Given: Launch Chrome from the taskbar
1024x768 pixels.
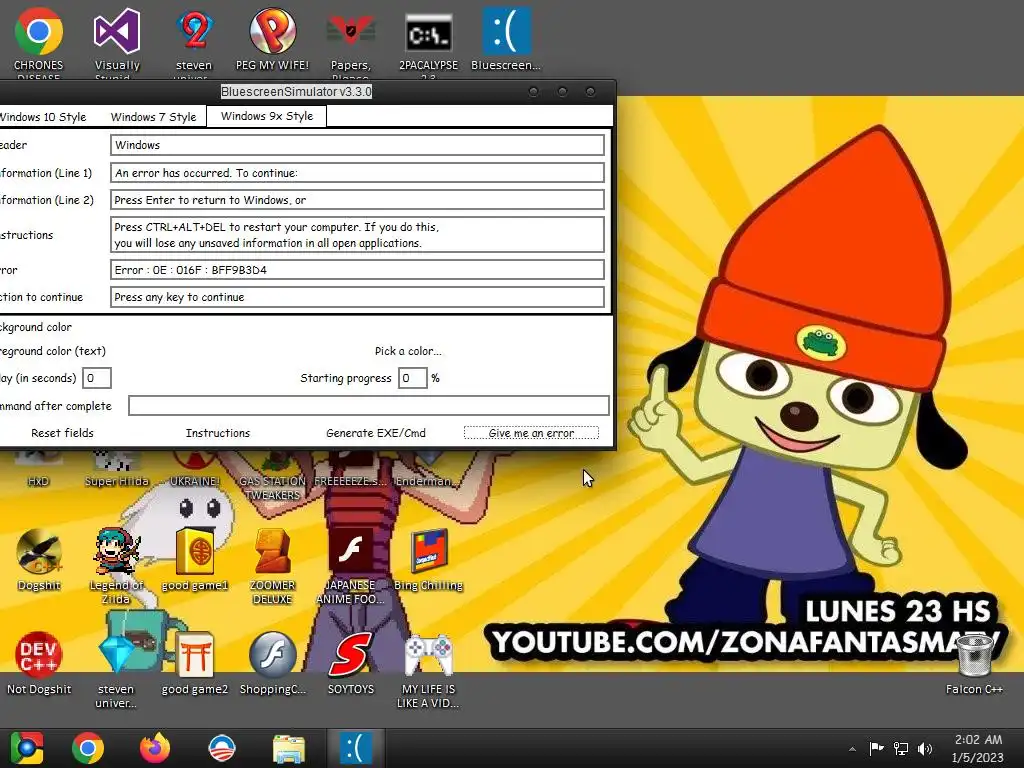Looking at the screenshot, I should tap(88, 748).
